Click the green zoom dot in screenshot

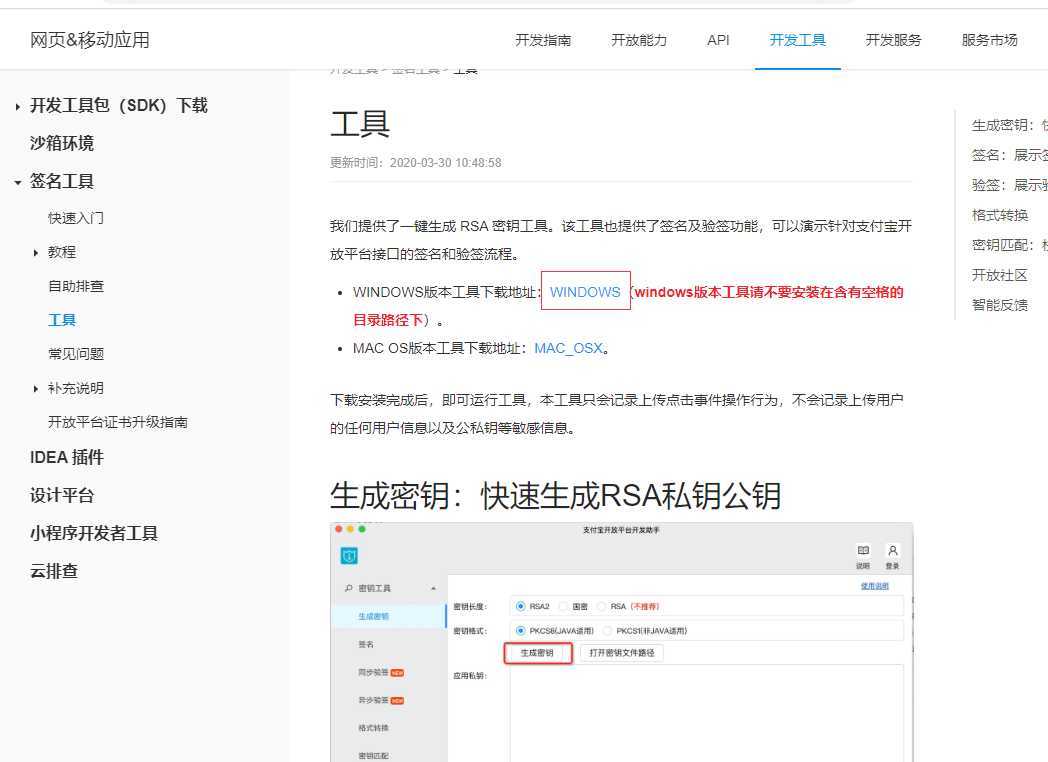click(362, 529)
